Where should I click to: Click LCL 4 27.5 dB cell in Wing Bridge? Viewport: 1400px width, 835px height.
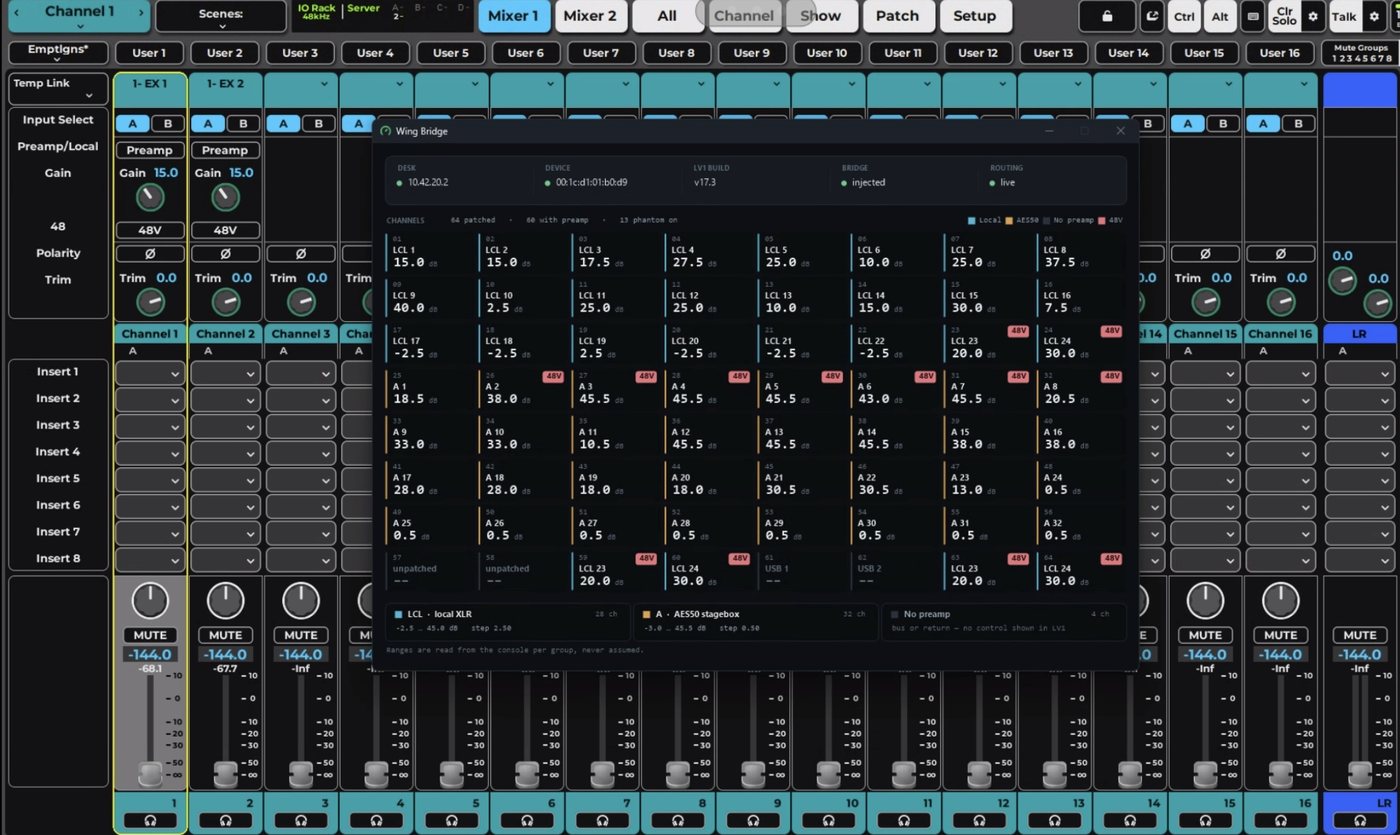708,254
